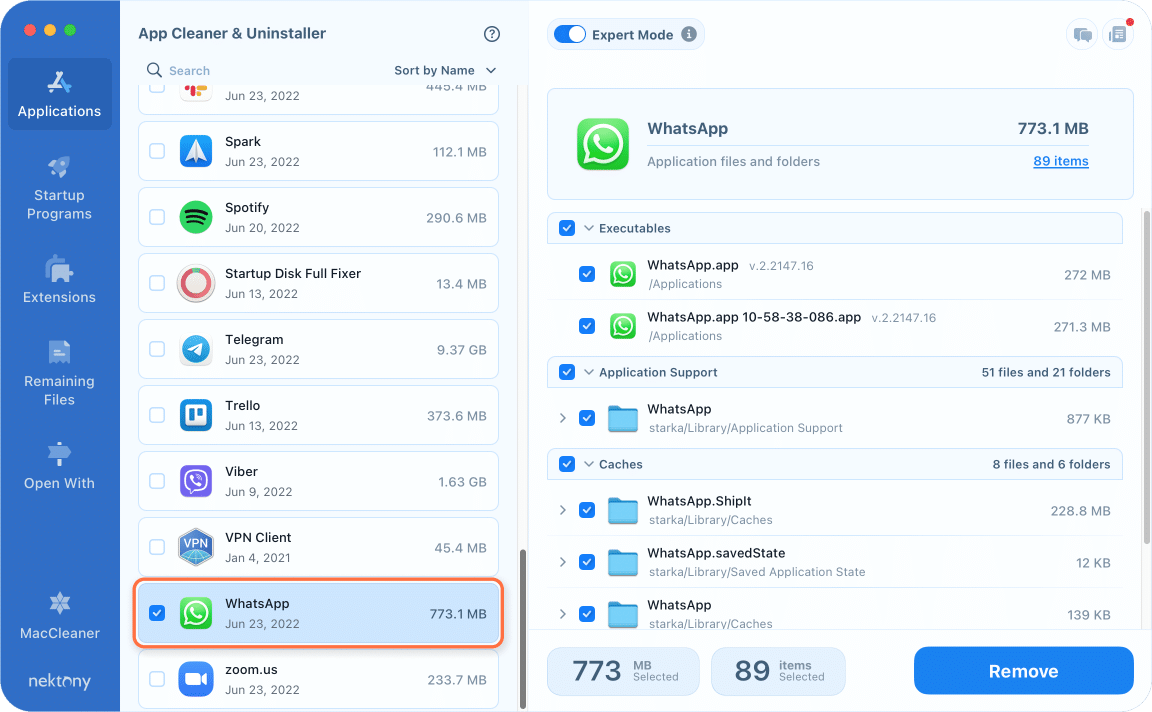
Task: Uncheck WhatsApp.app 10-58-38-086.app checkbox
Action: (x=587, y=326)
